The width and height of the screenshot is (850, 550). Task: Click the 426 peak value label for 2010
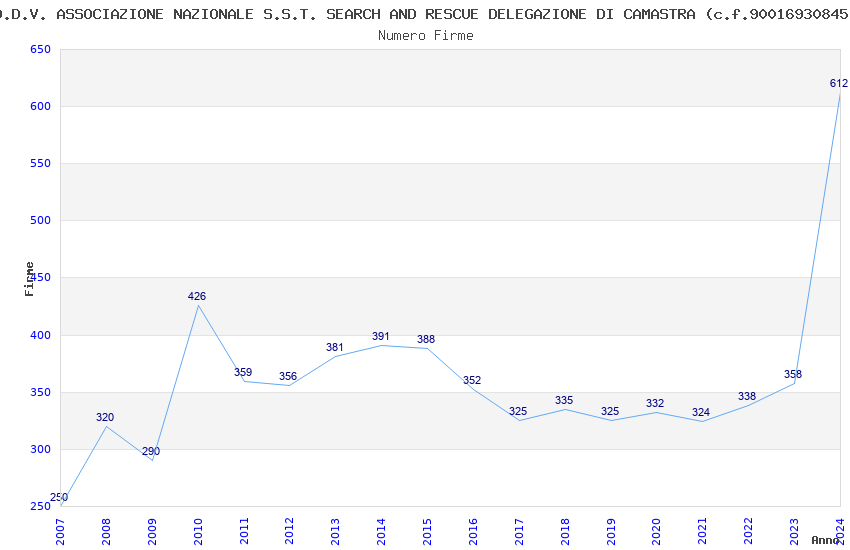point(197,296)
